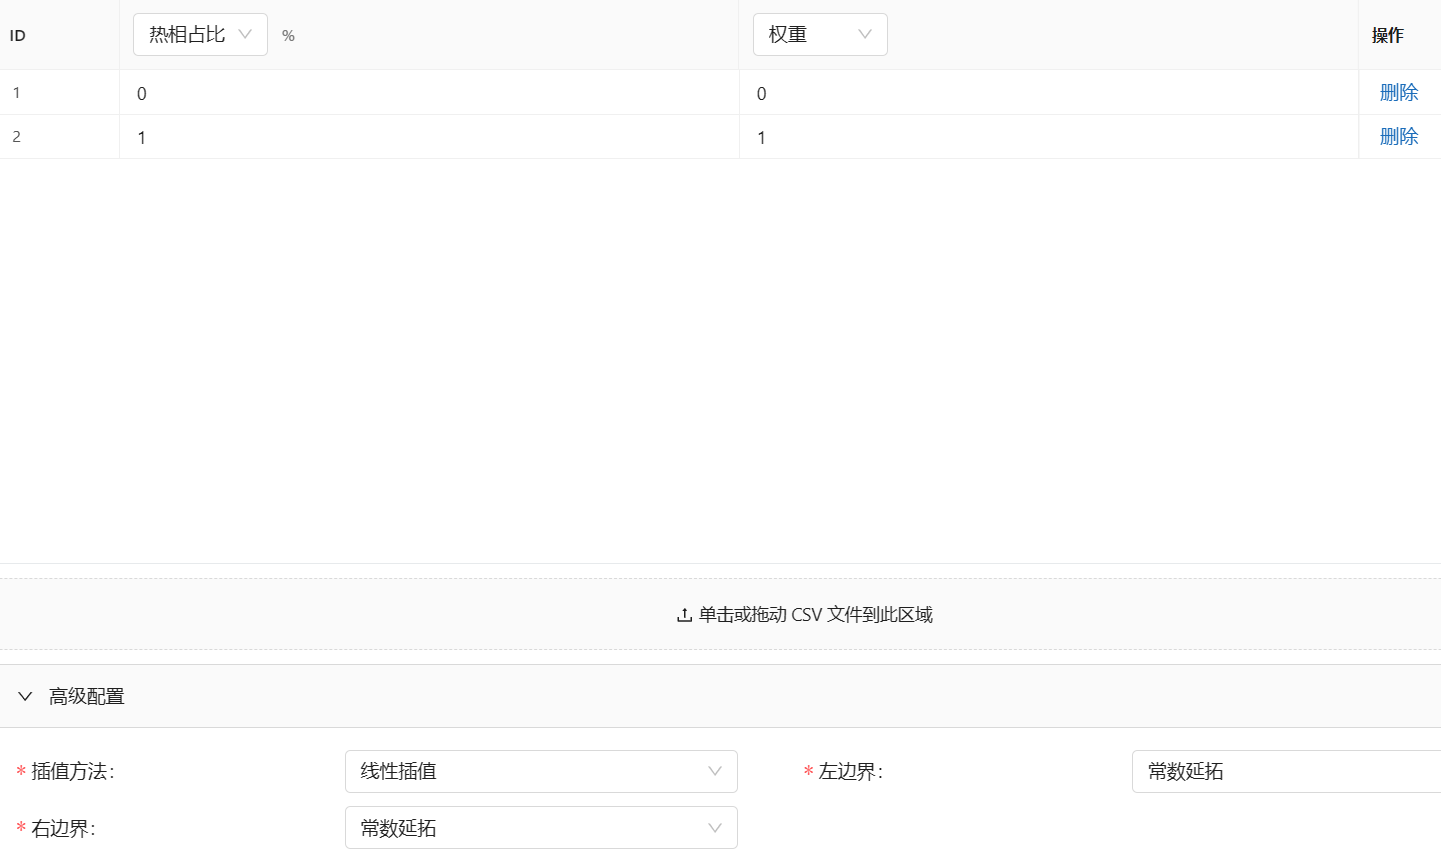Open the 热相占比 column dropdown
This screenshot has height=852, width=1441.
pos(200,34)
